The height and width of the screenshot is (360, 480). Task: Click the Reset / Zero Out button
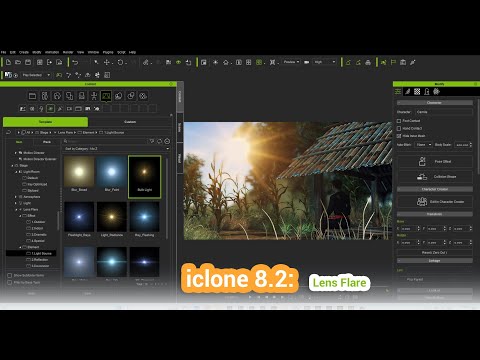pyautogui.click(x=435, y=252)
